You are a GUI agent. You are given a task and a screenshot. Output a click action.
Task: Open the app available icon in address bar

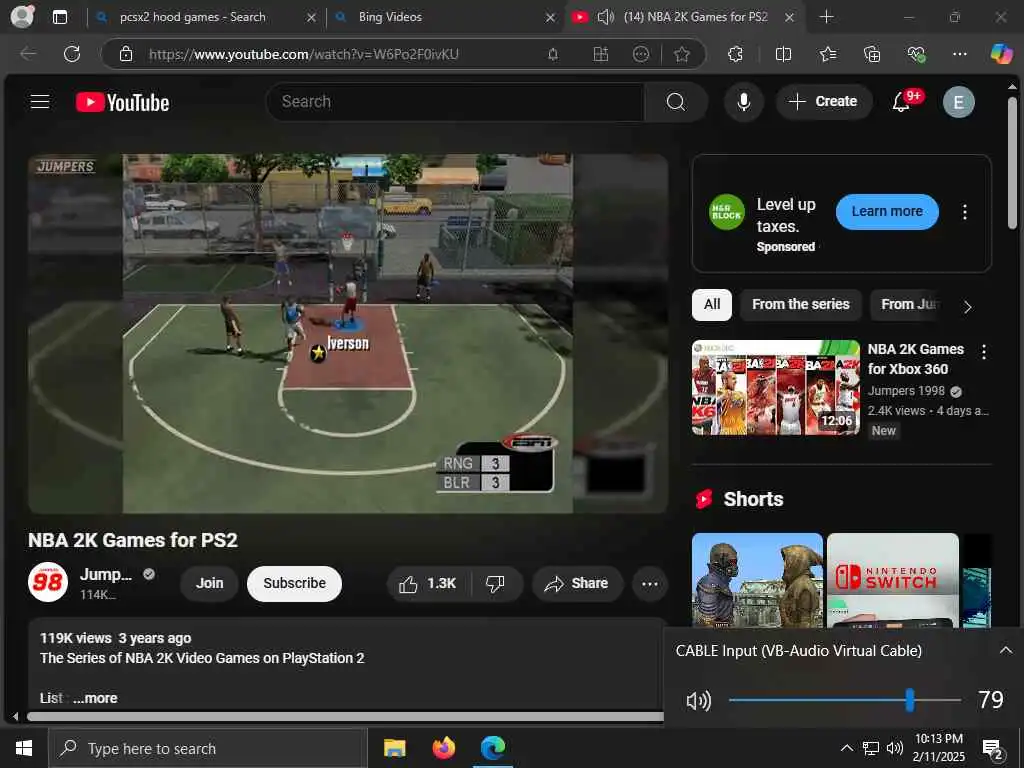pyautogui.click(x=600, y=54)
